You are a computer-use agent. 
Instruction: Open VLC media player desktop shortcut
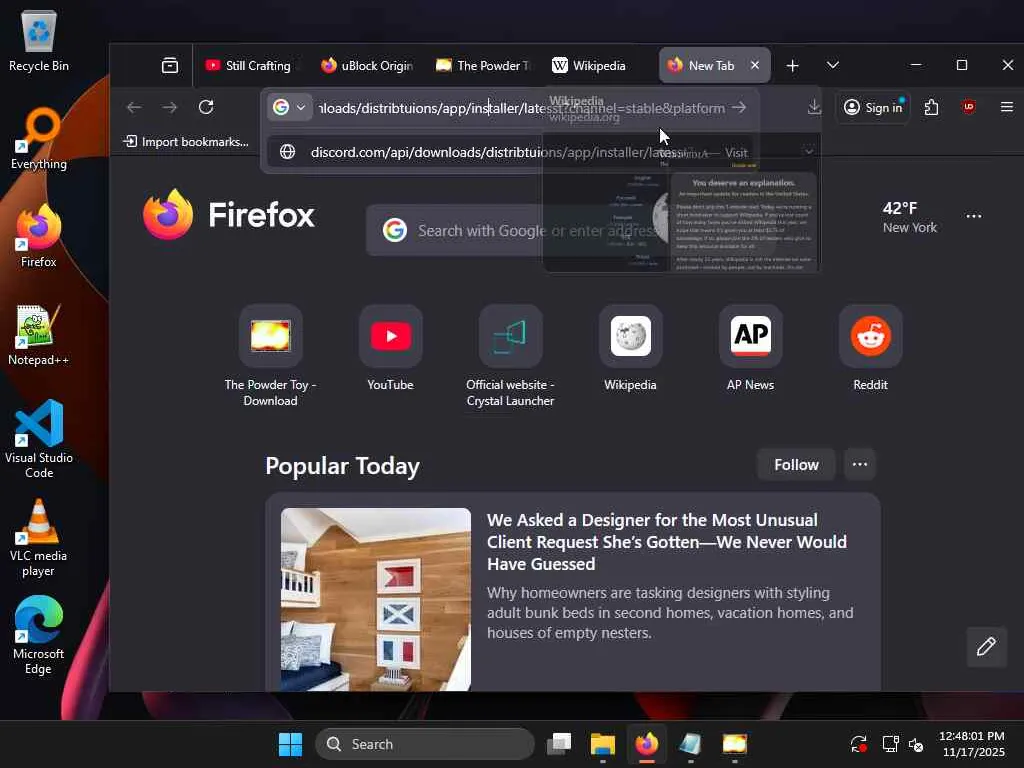(x=39, y=537)
